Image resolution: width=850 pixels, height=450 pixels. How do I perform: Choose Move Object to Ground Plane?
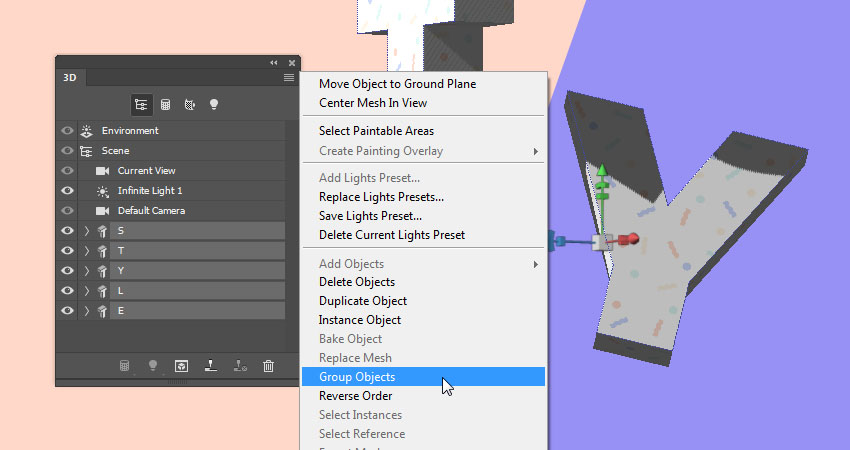pos(397,84)
